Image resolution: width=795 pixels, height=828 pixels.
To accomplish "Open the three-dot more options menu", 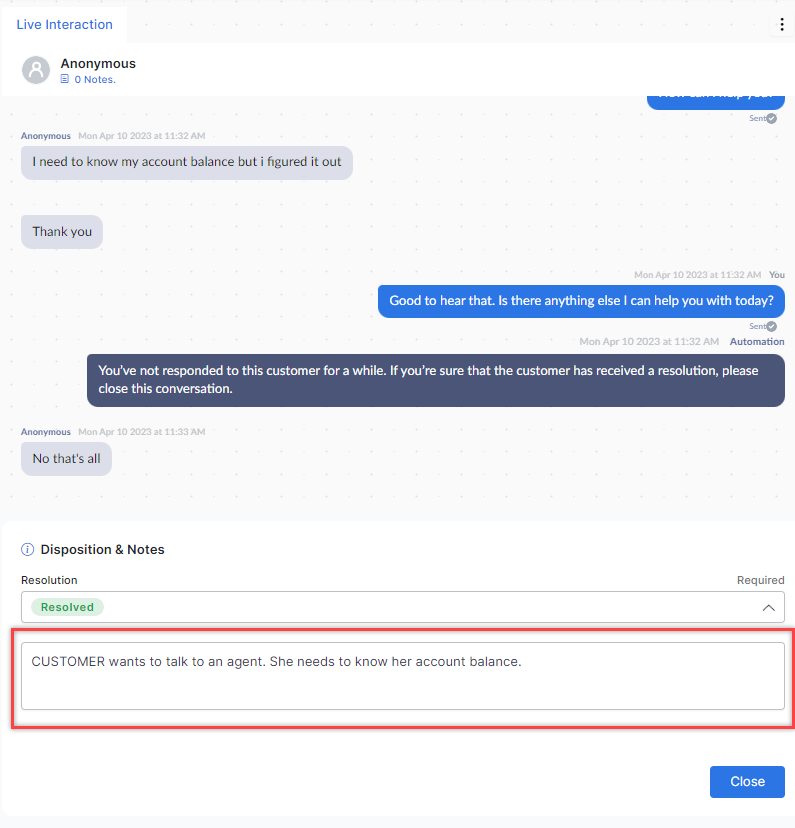I will click(782, 24).
